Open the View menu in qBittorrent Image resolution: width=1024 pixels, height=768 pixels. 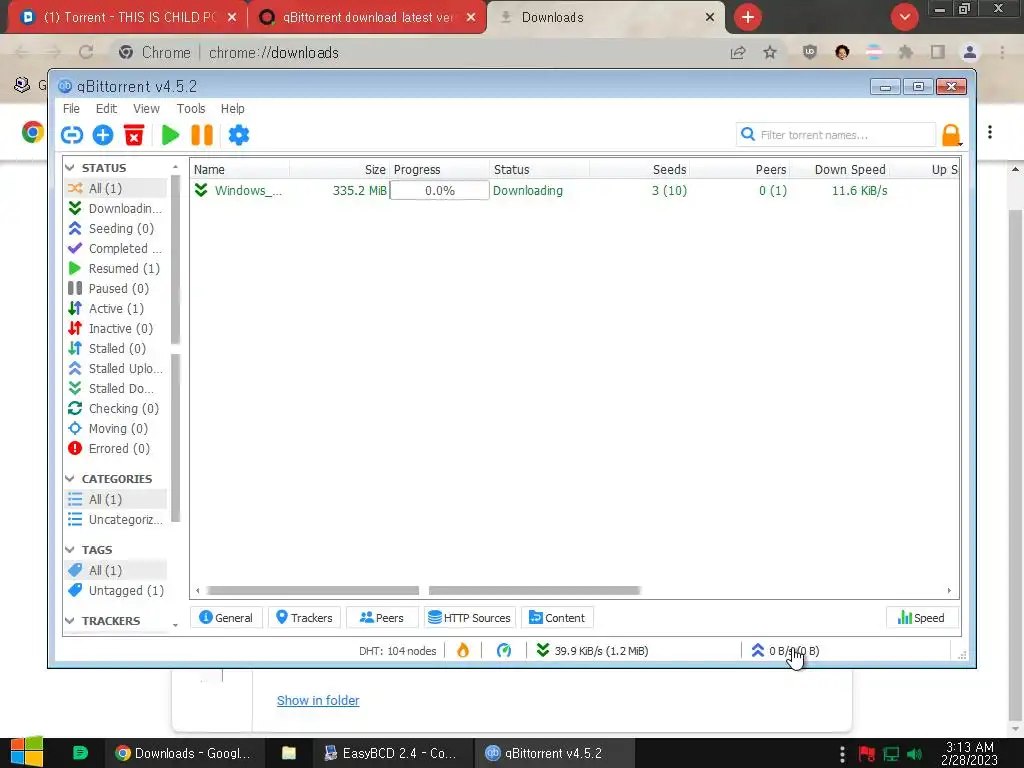pyautogui.click(x=146, y=108)
